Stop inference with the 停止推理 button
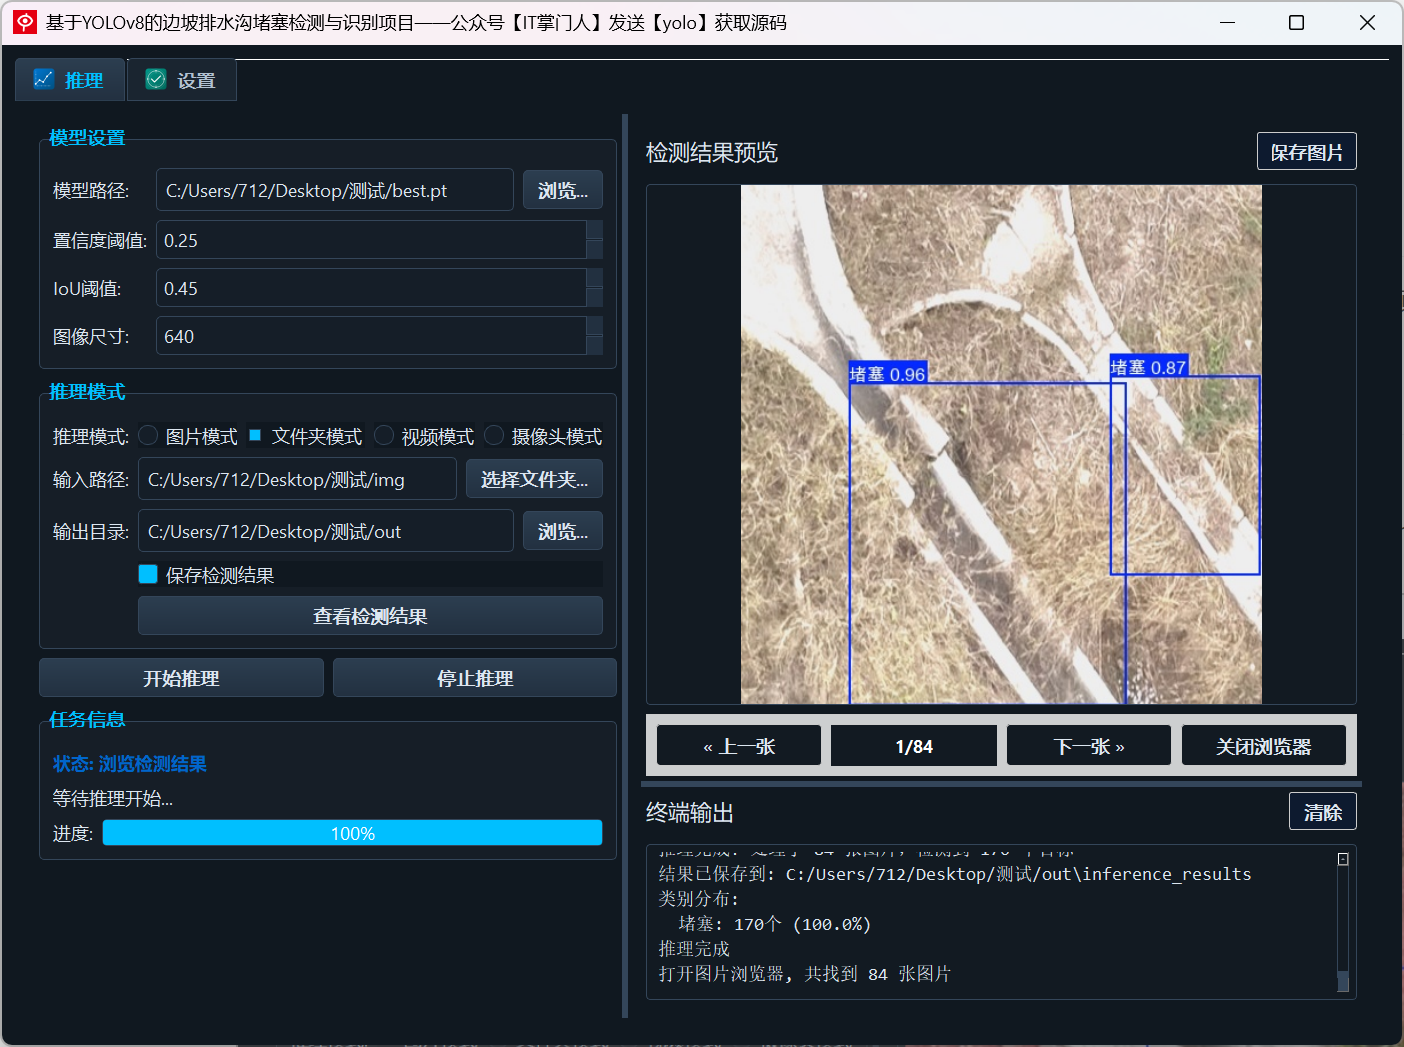1404x1047 pixels. [x=474, y=677]
